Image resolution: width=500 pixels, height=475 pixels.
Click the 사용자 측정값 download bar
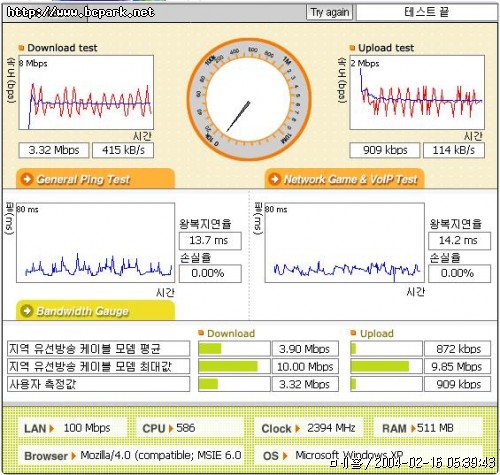[234, 384]
